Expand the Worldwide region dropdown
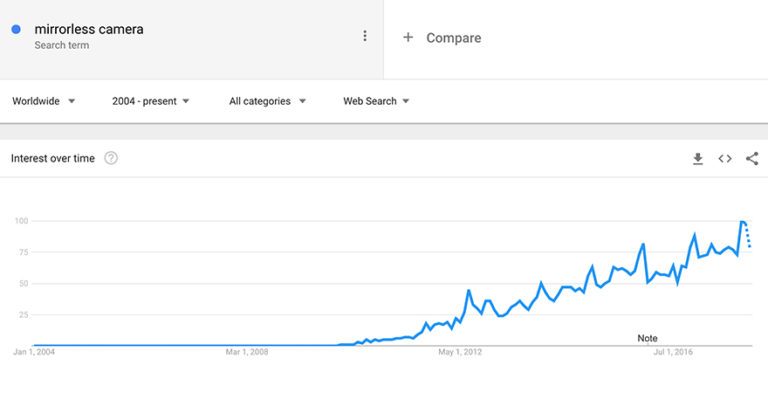This screenshot has height=393, width=768. (x=44, y=101)
